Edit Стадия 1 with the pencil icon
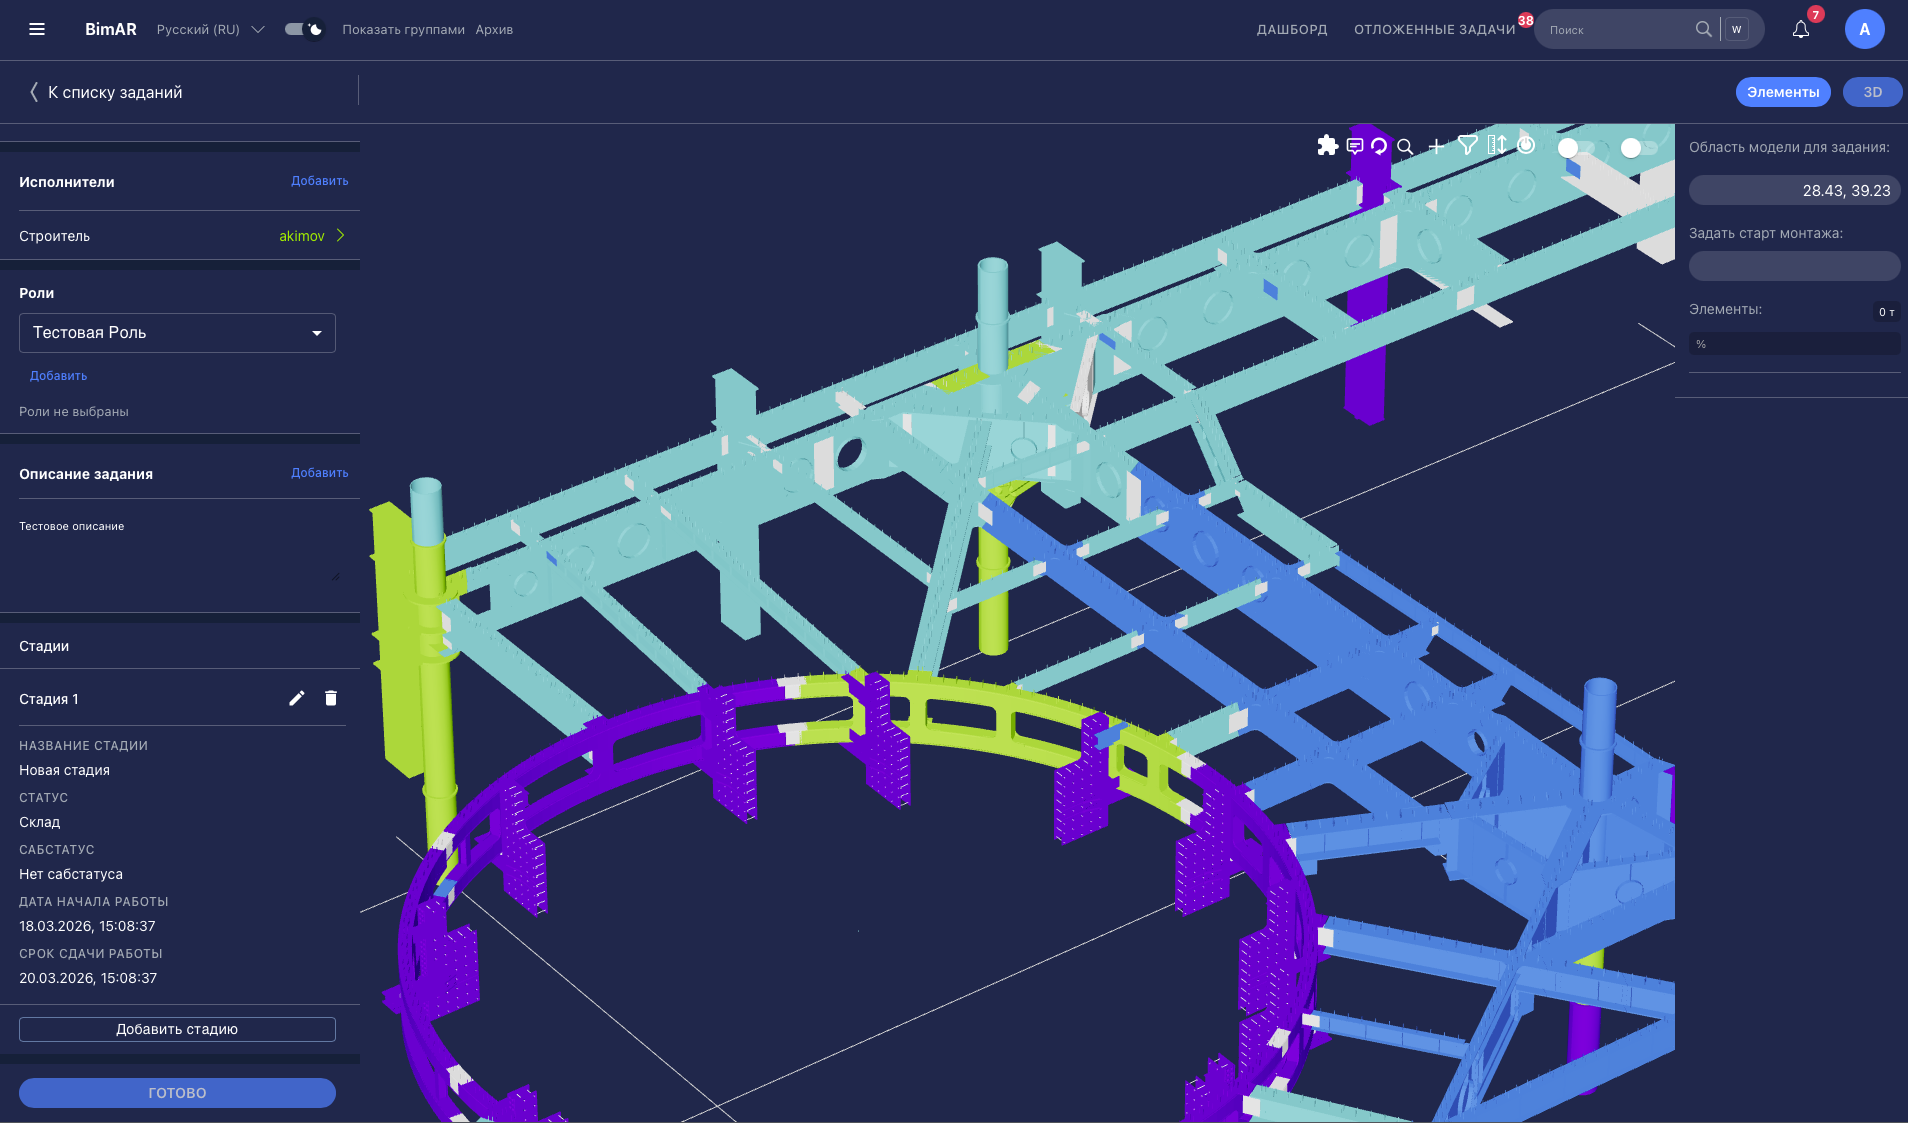Viewport: 1908px width, 1123px height. (297, 698)
